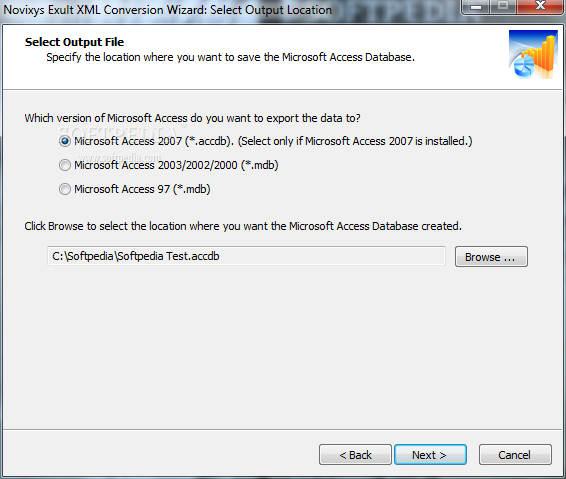Click the output path field showing Softpedia Test.accdb
Viewport: 566px width, 479px height.
pyautogui.click(x=246, y=256)
